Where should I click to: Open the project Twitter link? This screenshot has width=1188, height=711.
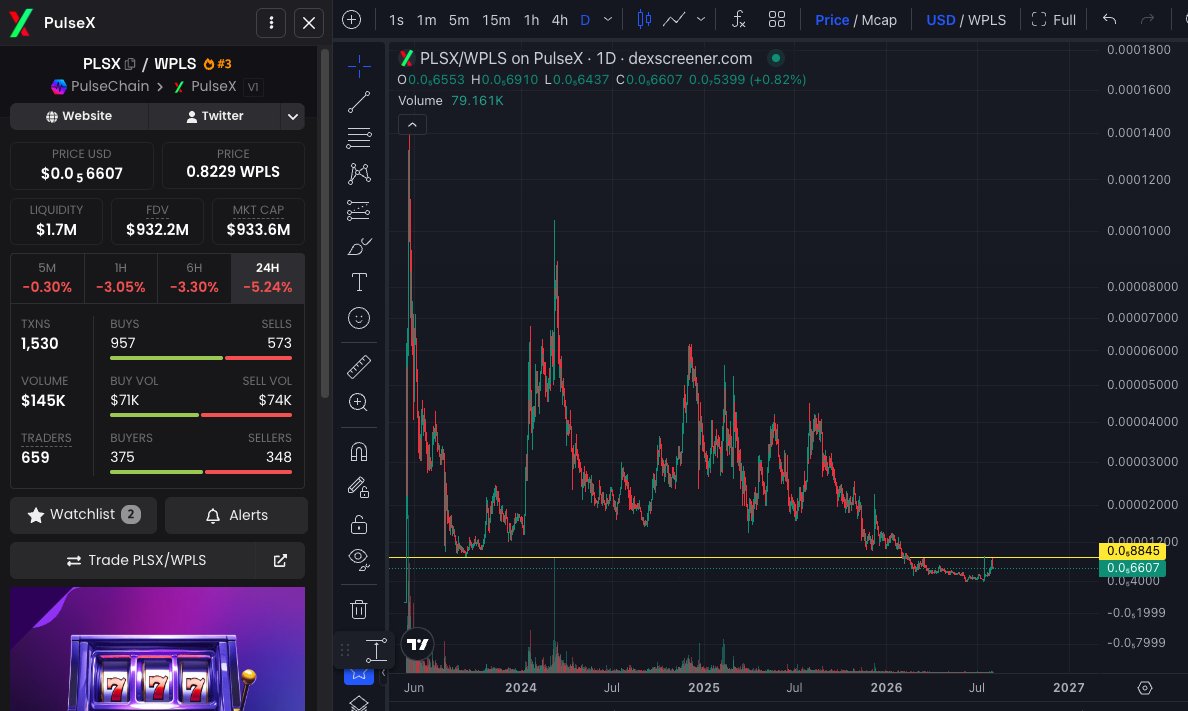point(214,116)
